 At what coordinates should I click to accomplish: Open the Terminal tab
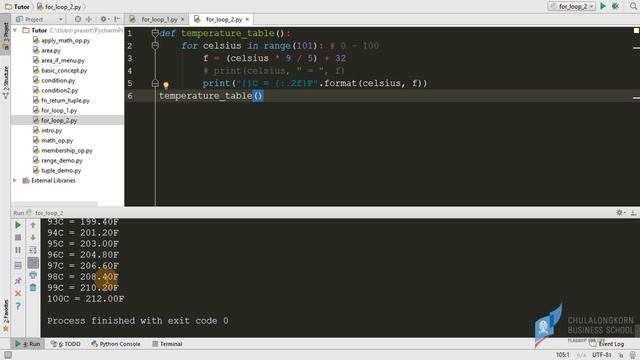[167, 344]
